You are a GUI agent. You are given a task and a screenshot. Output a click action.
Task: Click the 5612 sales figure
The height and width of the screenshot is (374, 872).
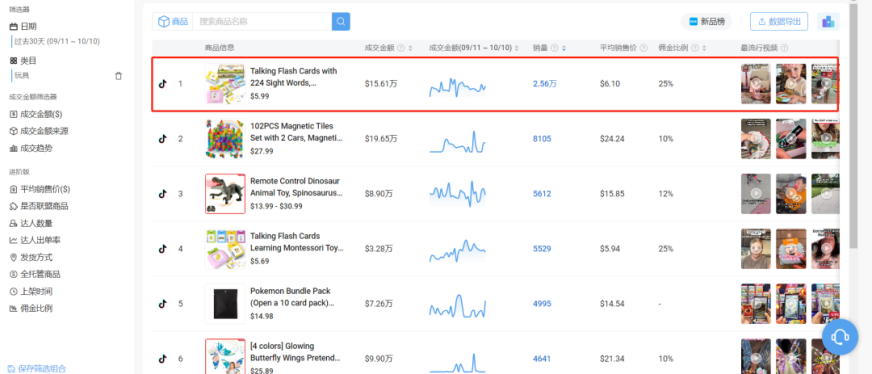click(x=542, y=194)
